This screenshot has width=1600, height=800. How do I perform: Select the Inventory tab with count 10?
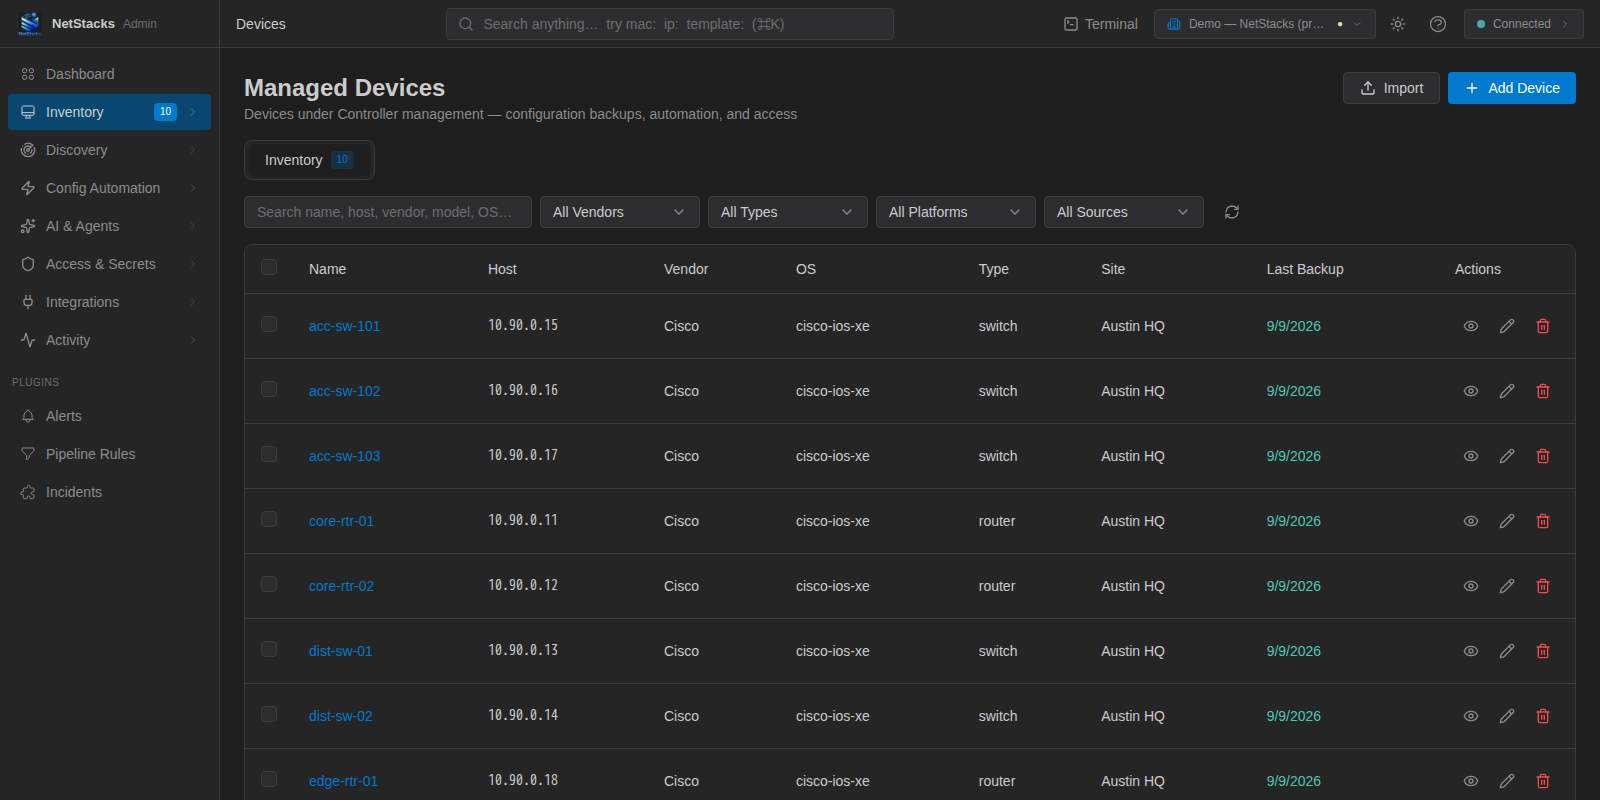309,160
